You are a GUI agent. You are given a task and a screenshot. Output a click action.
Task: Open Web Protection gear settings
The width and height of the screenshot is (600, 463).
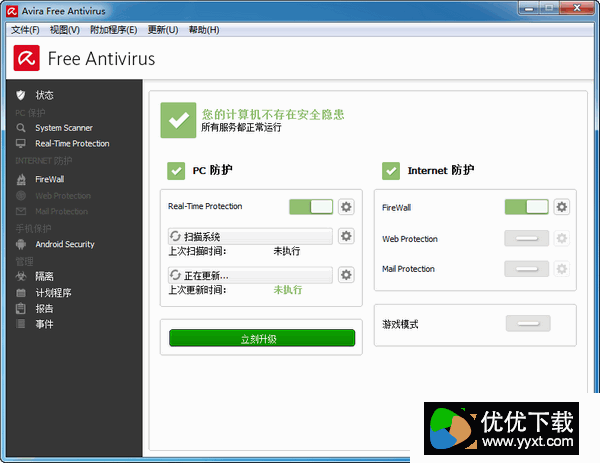point(561,238)
